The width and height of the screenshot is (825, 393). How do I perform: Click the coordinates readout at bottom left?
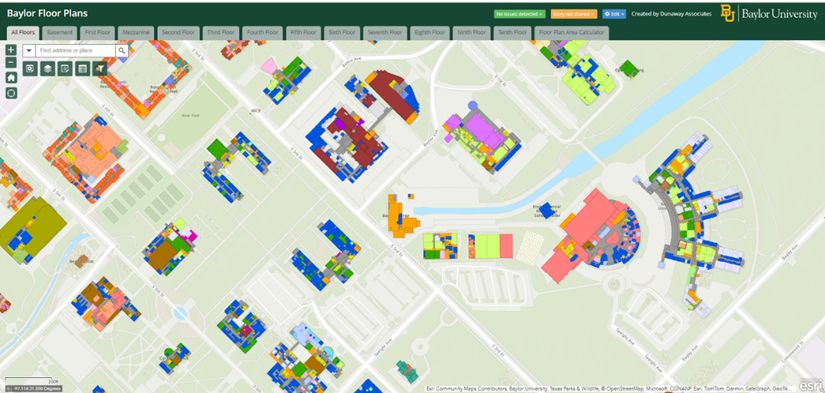pos(34,389)
